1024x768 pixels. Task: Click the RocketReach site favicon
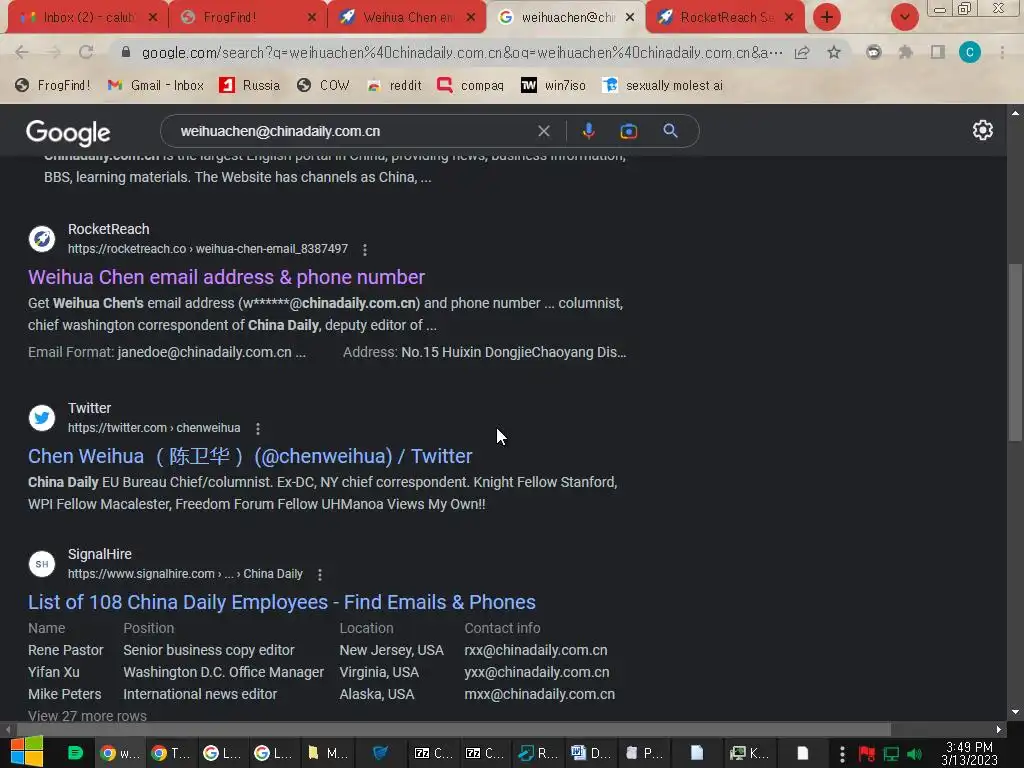click(42, 238)
